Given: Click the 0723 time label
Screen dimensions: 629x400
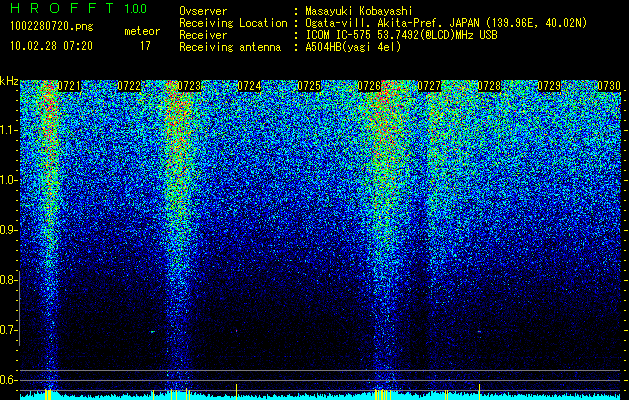Looking at the screenshot, I should click(x=189, y=86).
